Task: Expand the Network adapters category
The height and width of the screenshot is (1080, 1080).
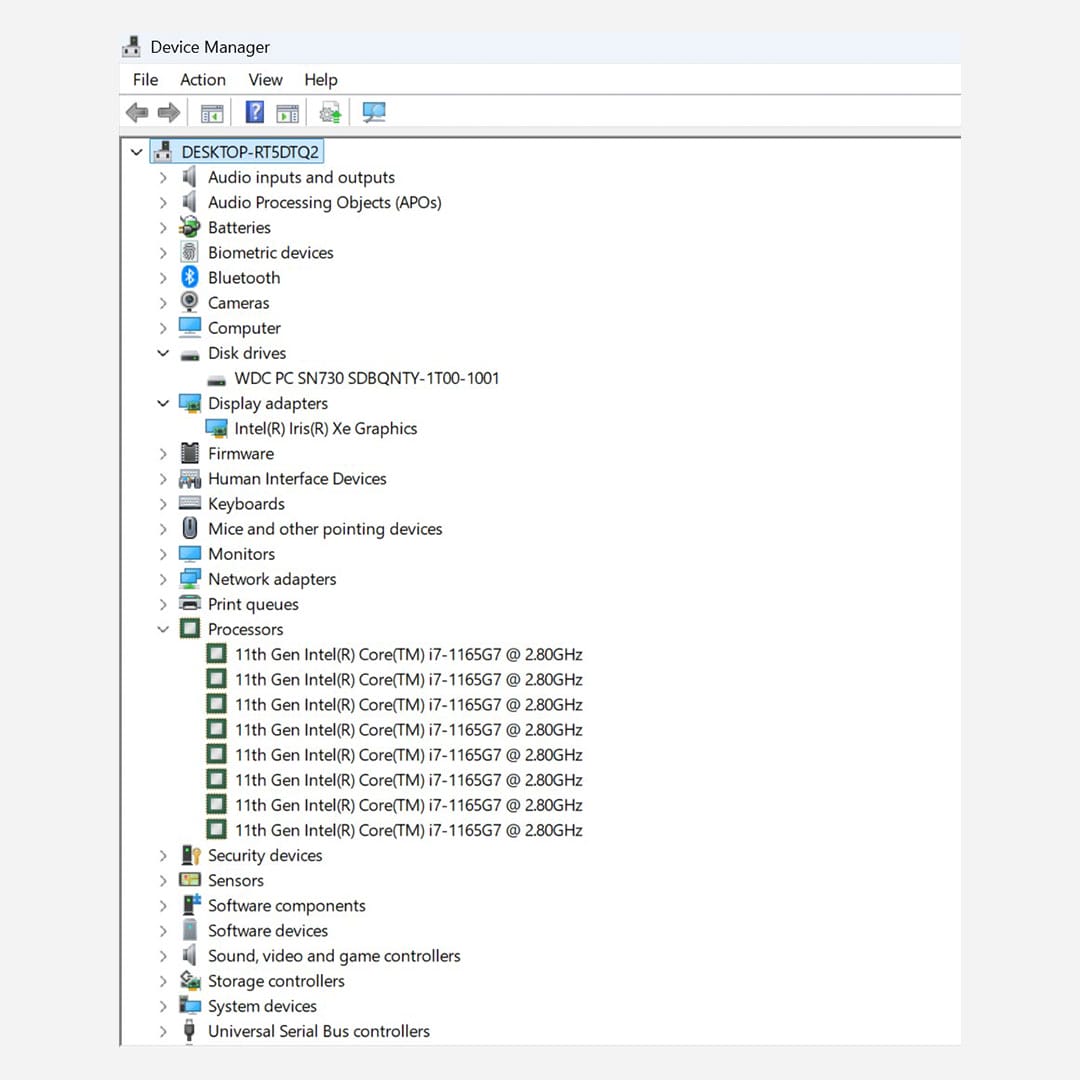Action: point(163,579)
